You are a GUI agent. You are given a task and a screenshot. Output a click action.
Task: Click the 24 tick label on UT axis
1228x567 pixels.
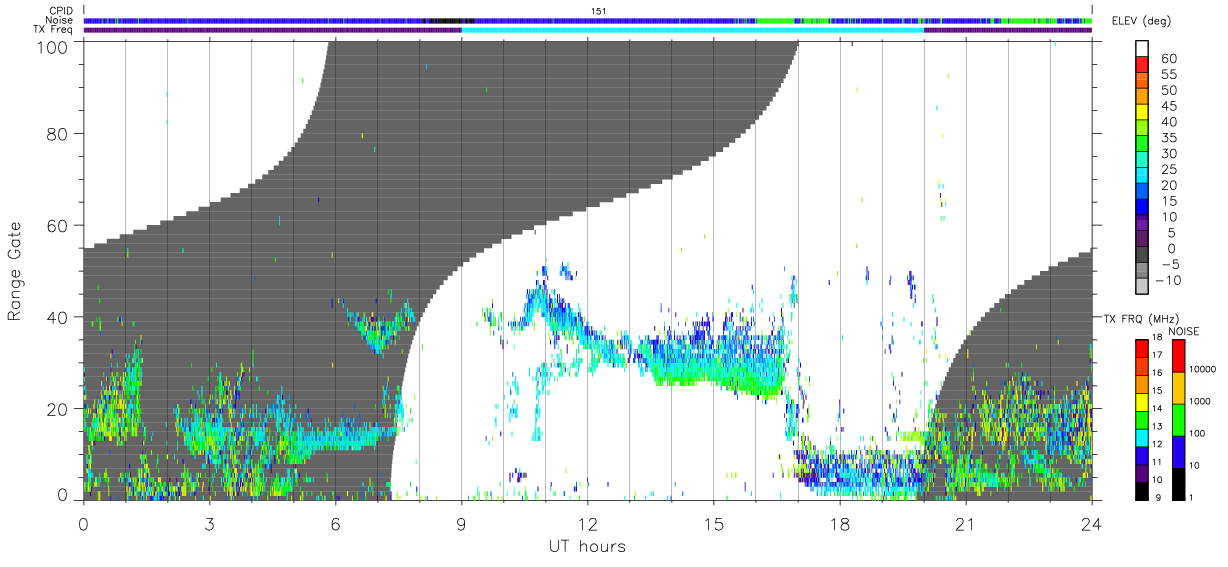1091,523
